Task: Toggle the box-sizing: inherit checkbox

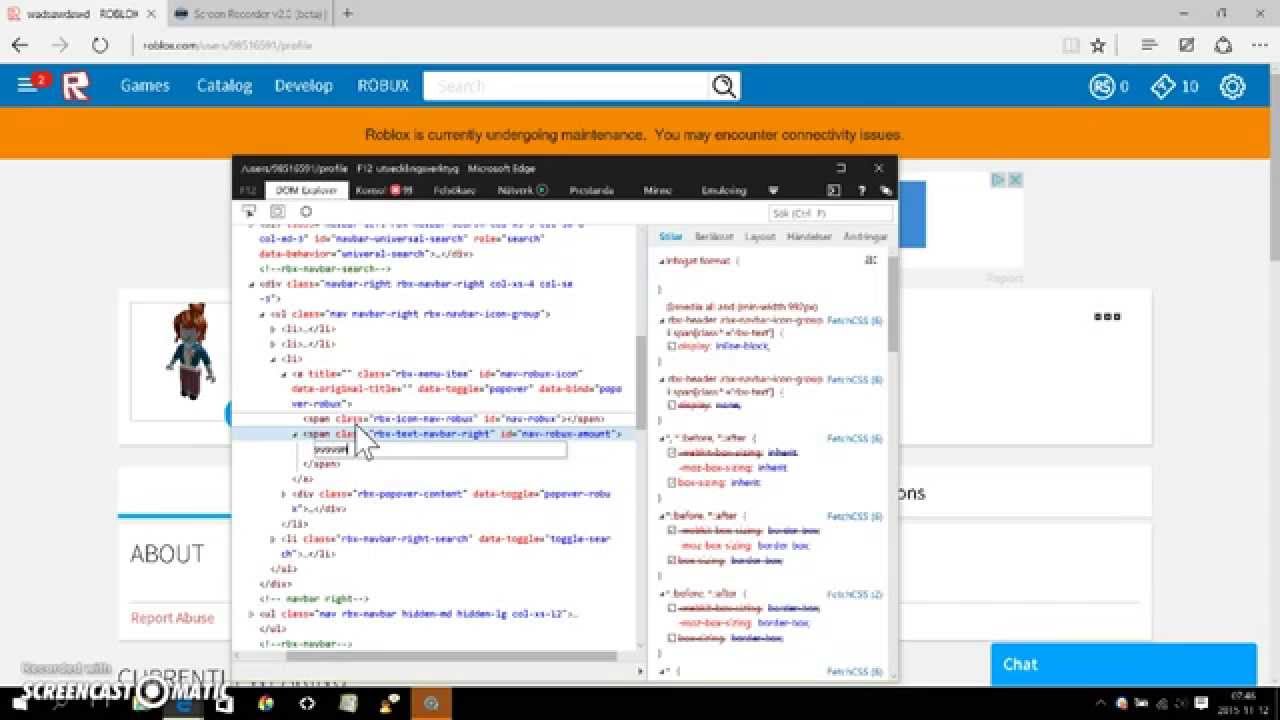Action: (x=672, y=483)
